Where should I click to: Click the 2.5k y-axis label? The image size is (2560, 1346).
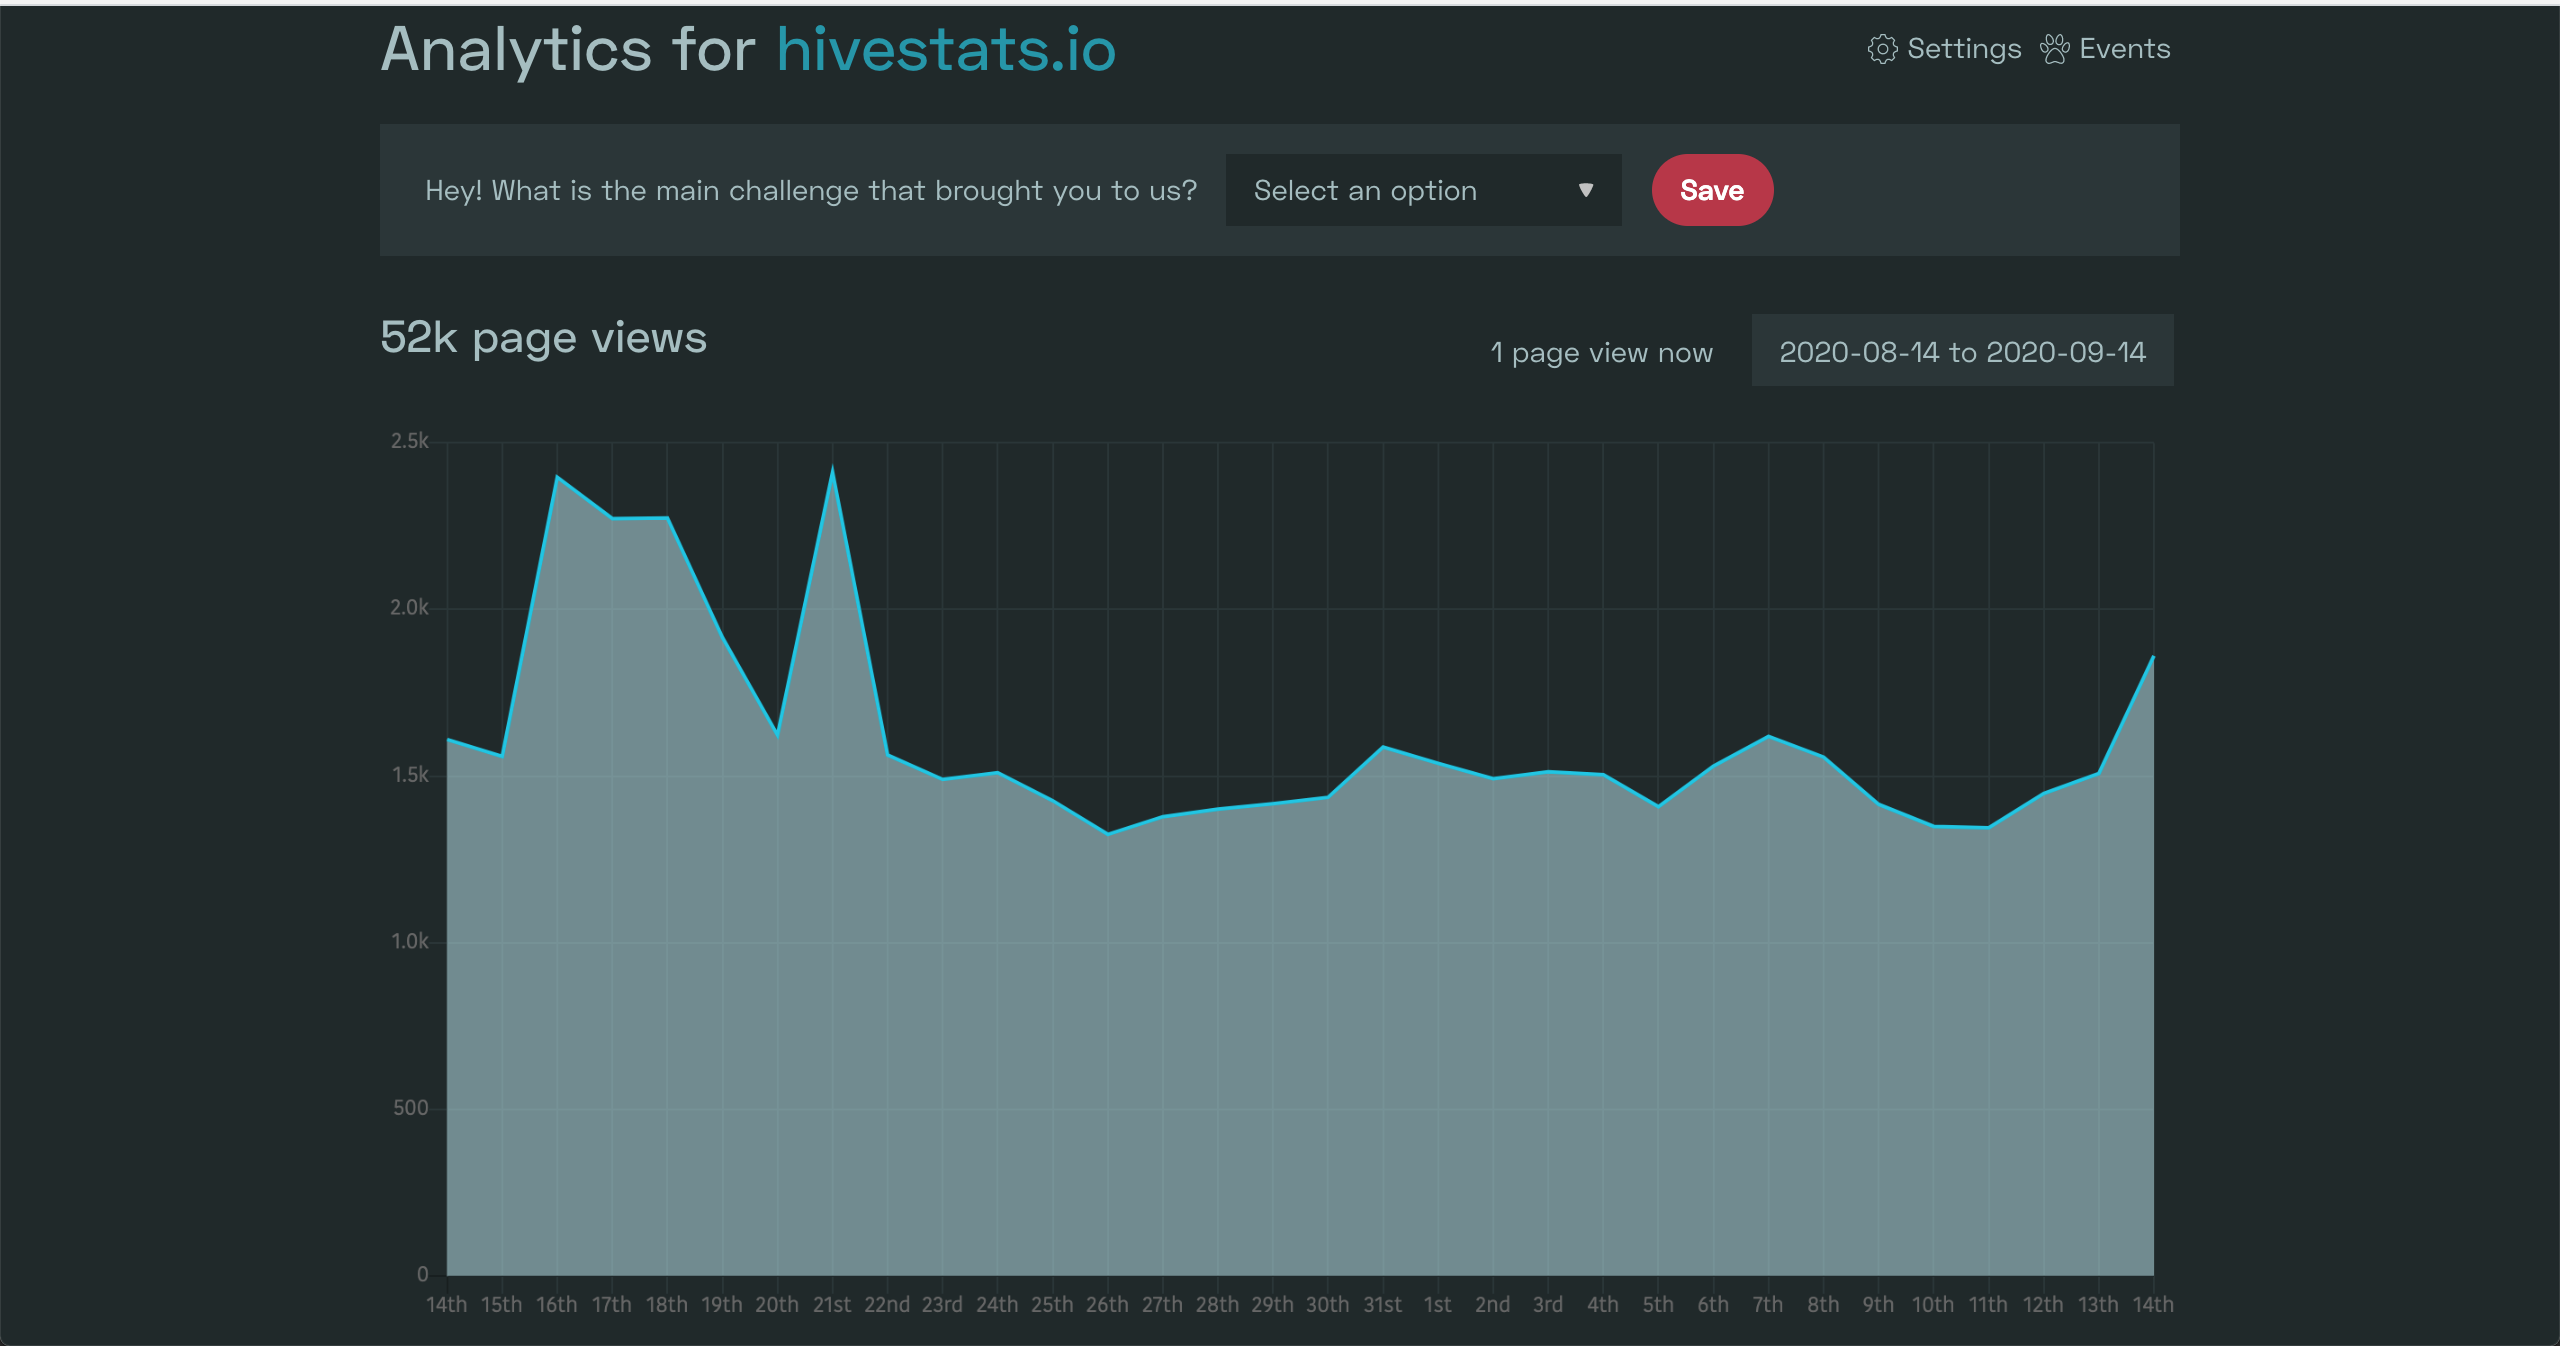(x=410, y=441)
